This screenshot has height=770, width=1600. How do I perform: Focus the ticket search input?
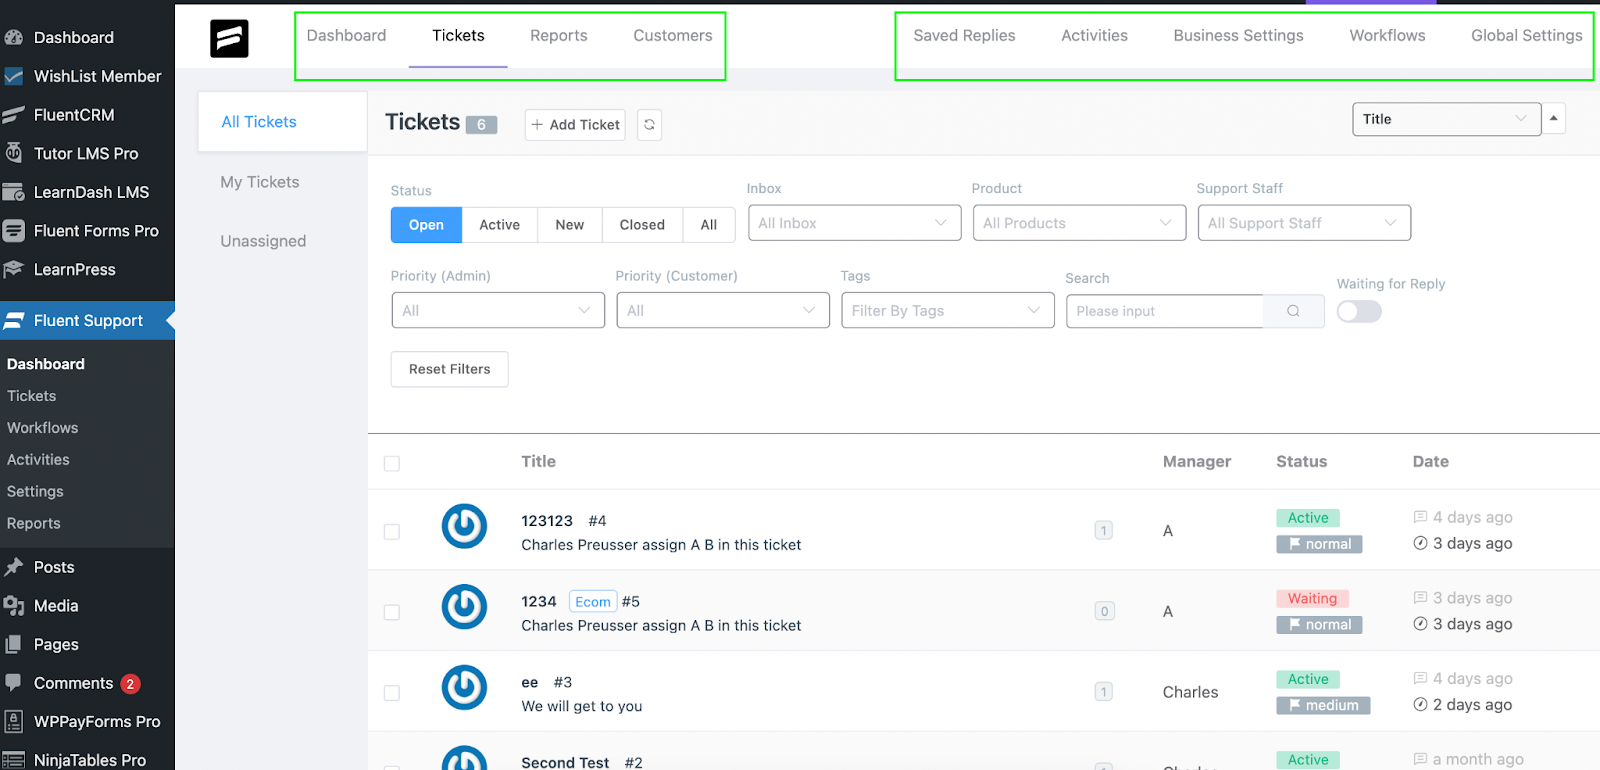coord(1165,311)
